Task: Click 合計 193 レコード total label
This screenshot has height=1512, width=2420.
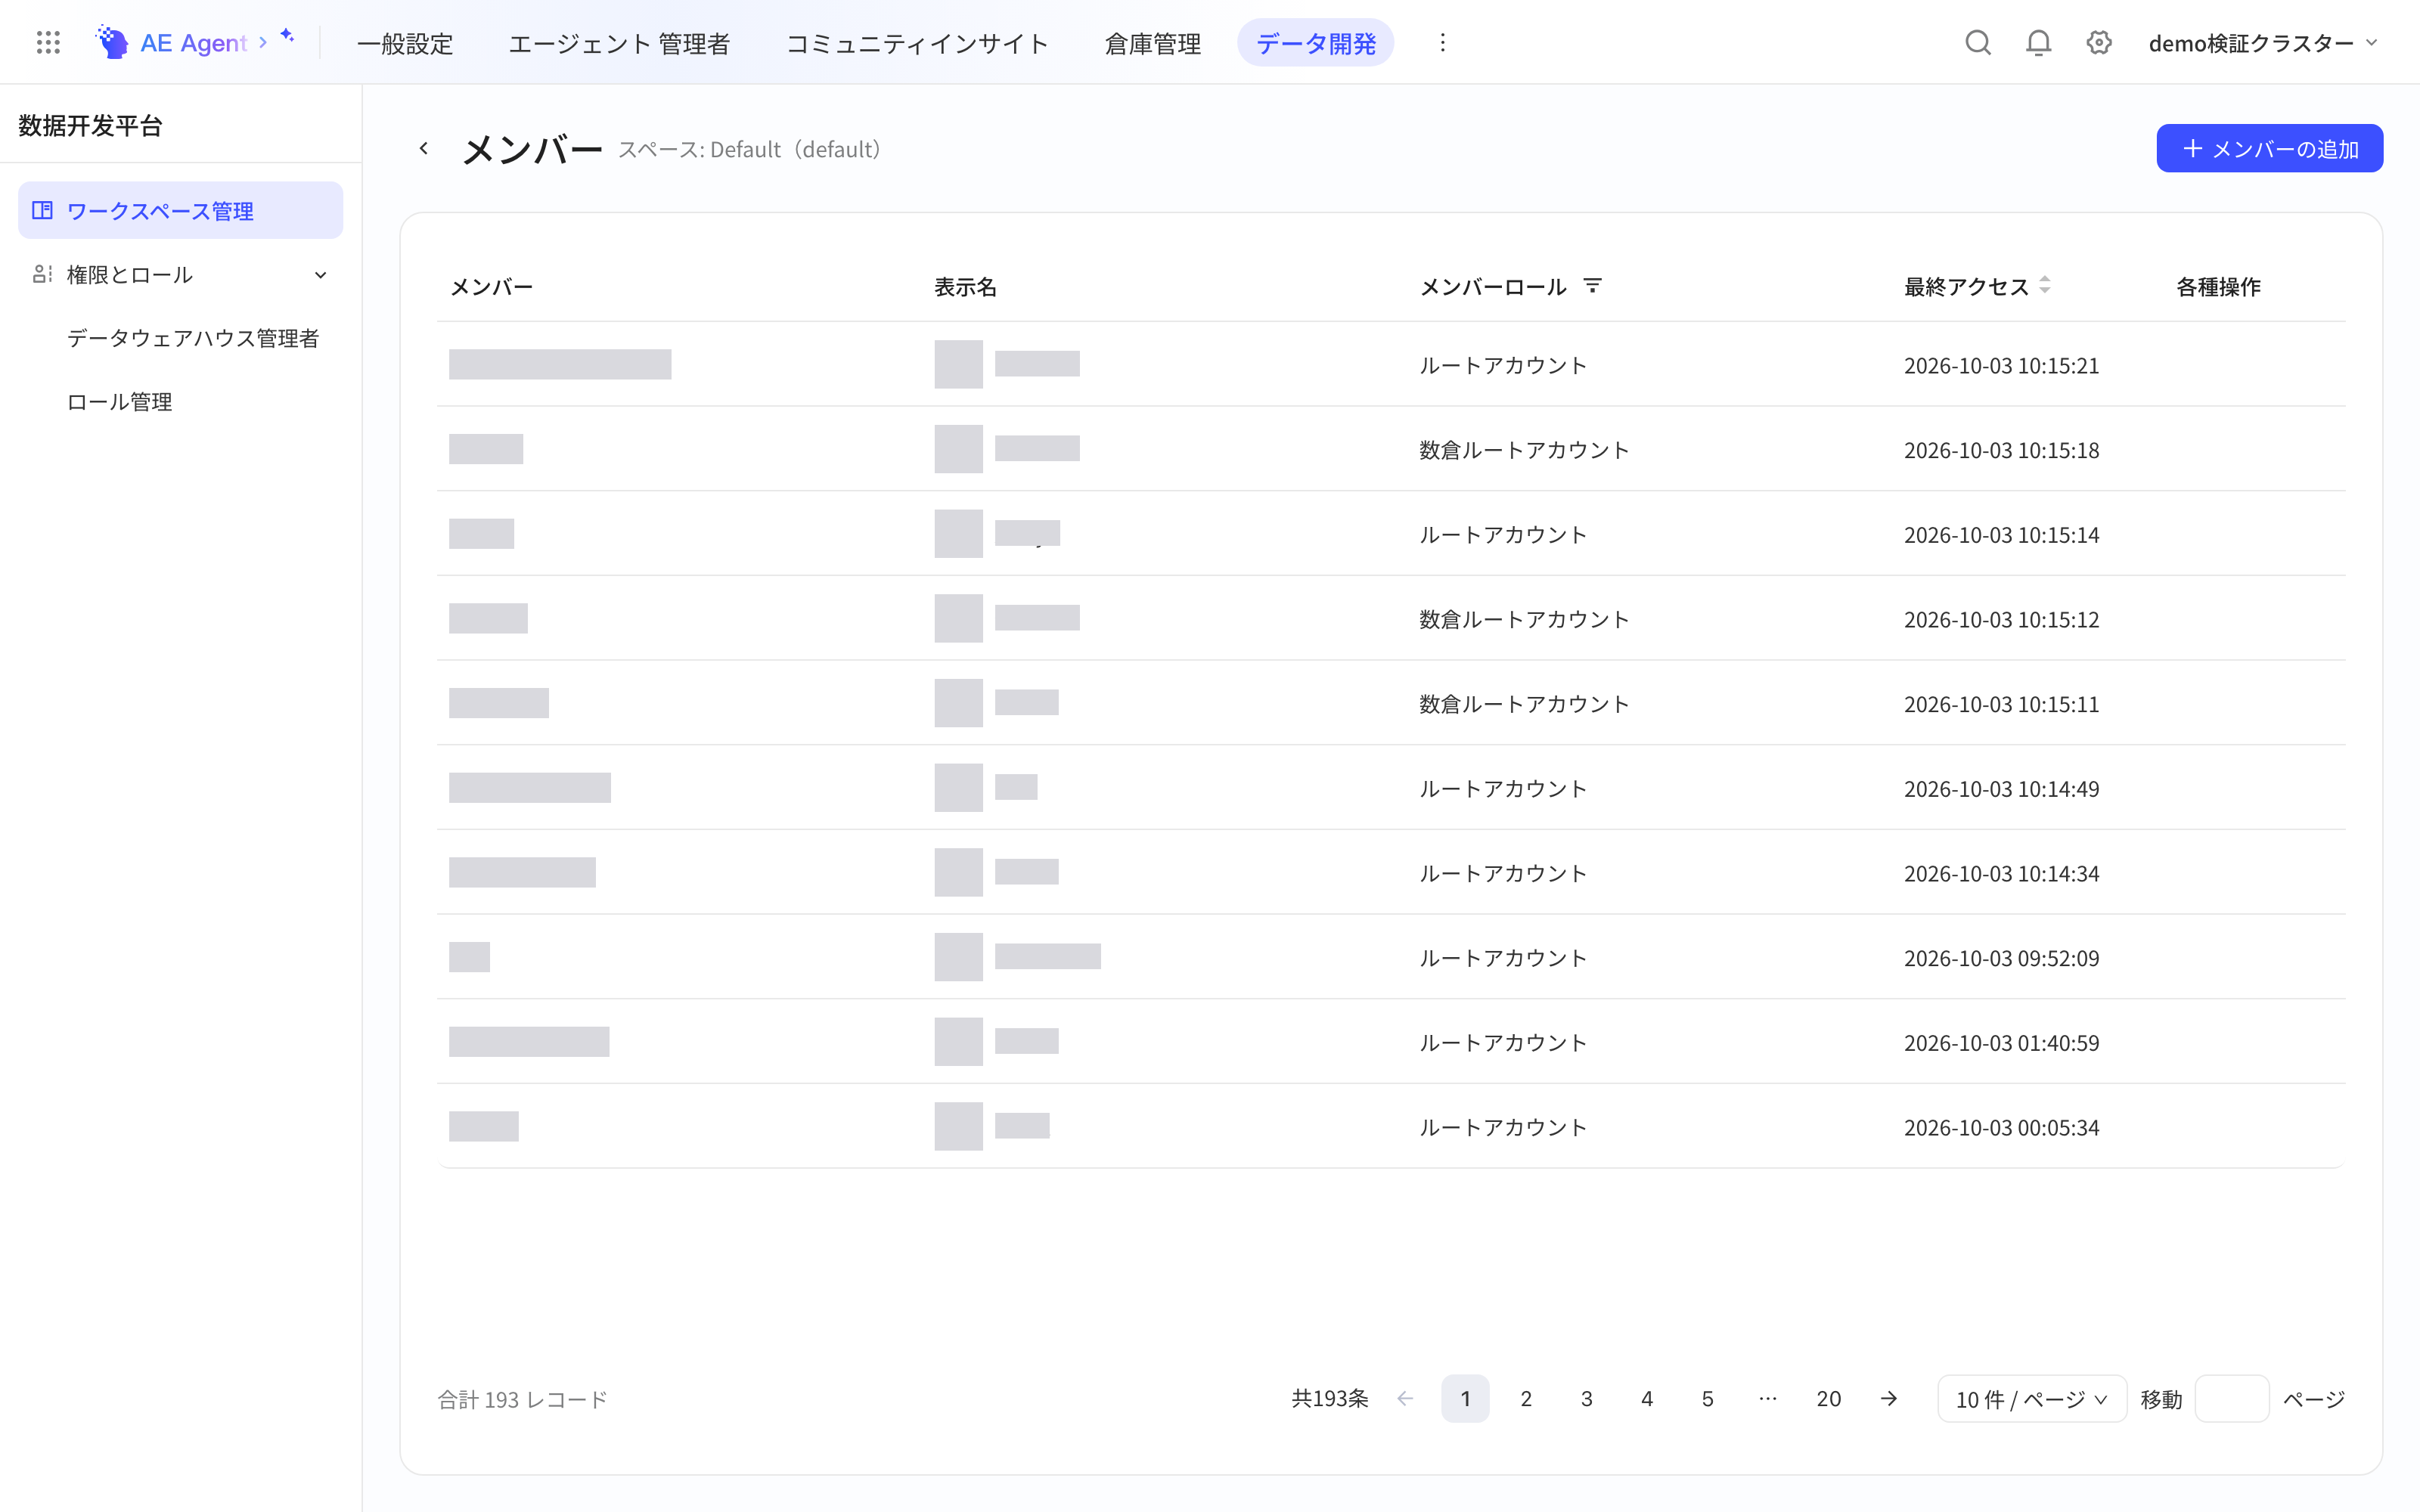Action: click(x=522, y=1399)
